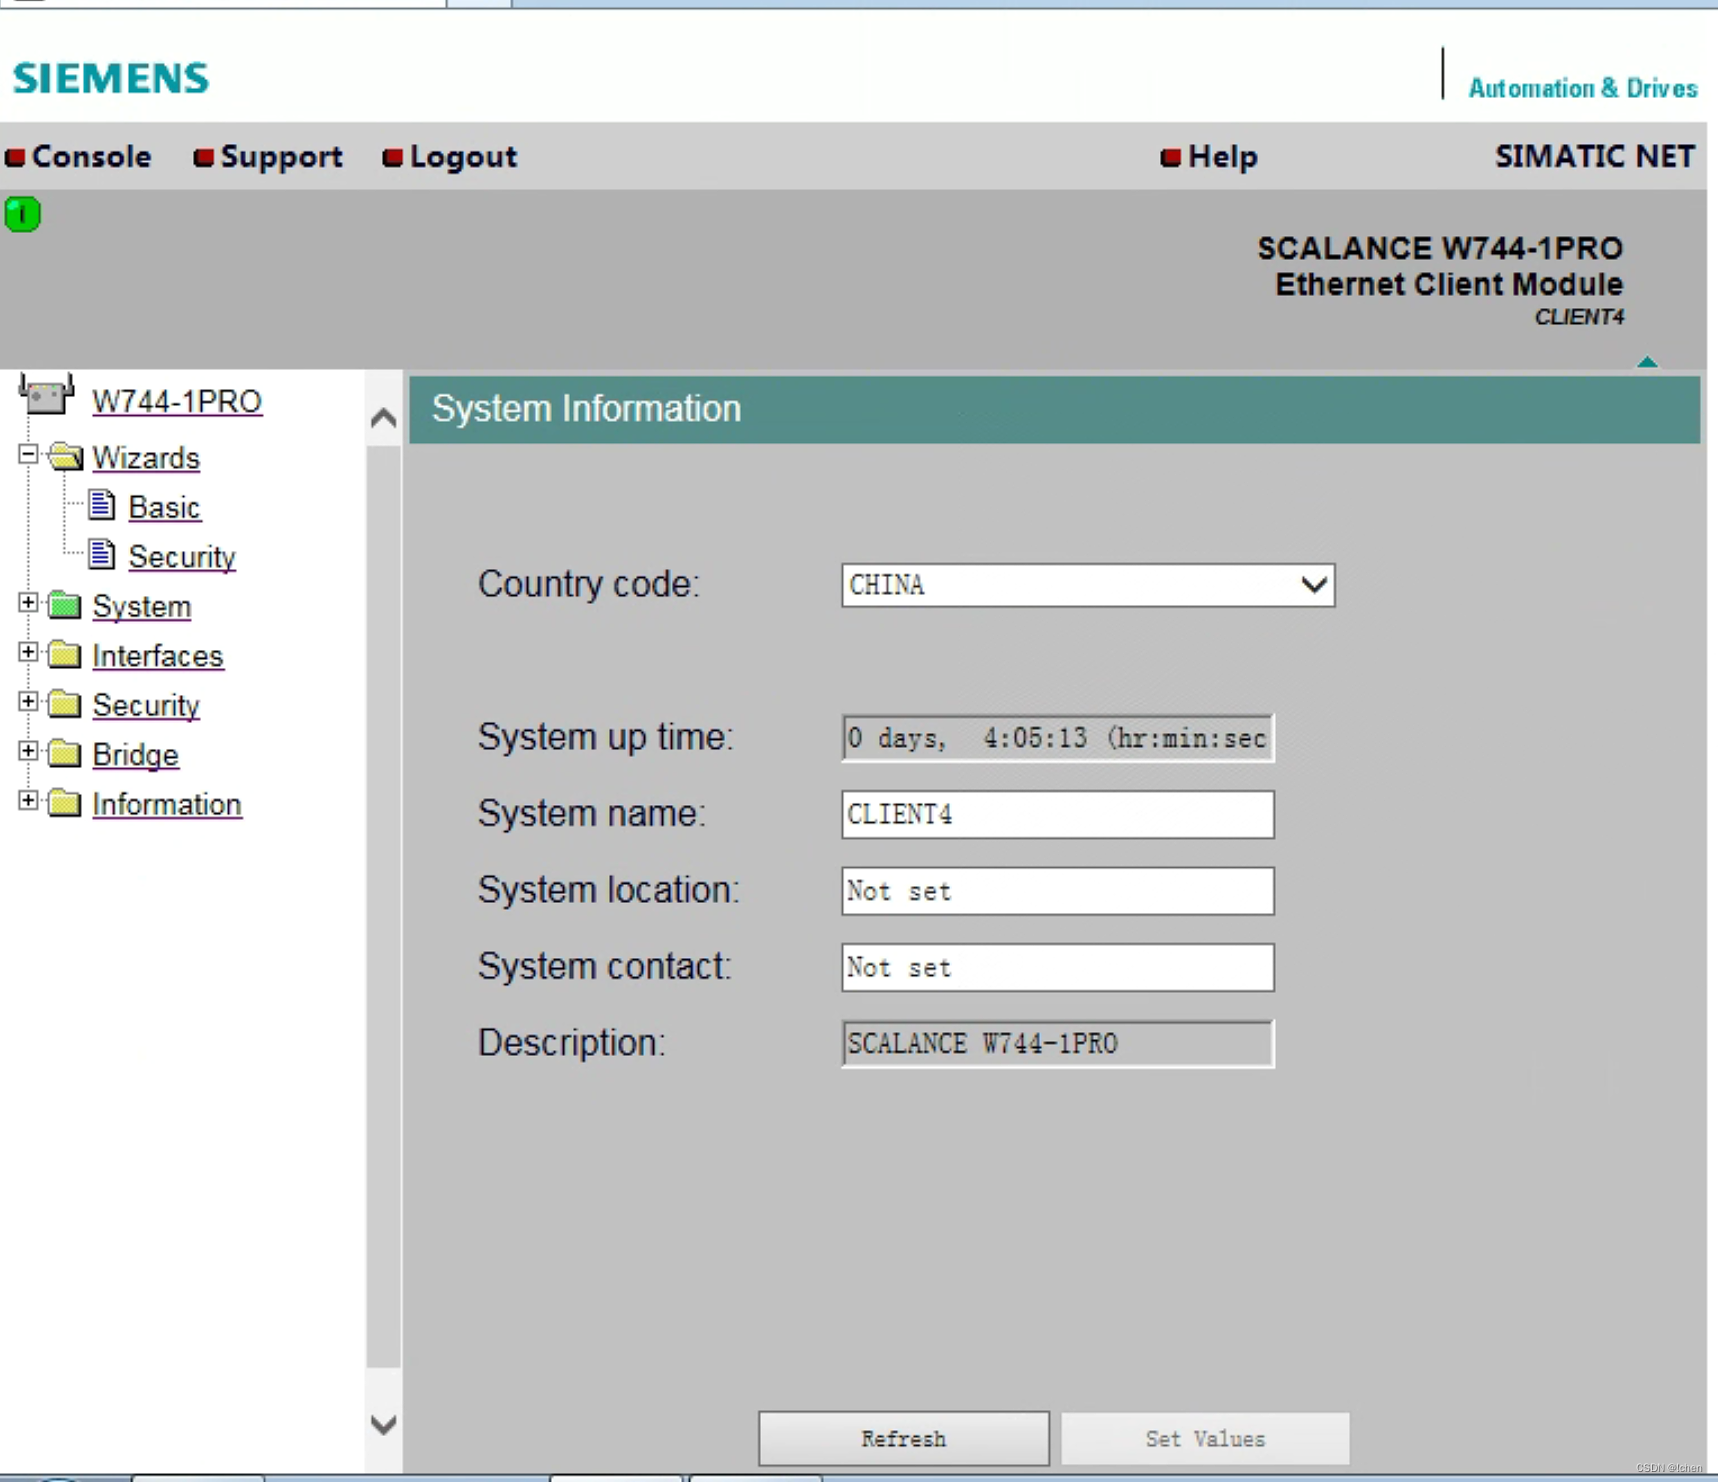Viewport: 1718px width, 1482px height.
Task: Click the small triangle collapse-header arrow
Action: [1647, 362]
